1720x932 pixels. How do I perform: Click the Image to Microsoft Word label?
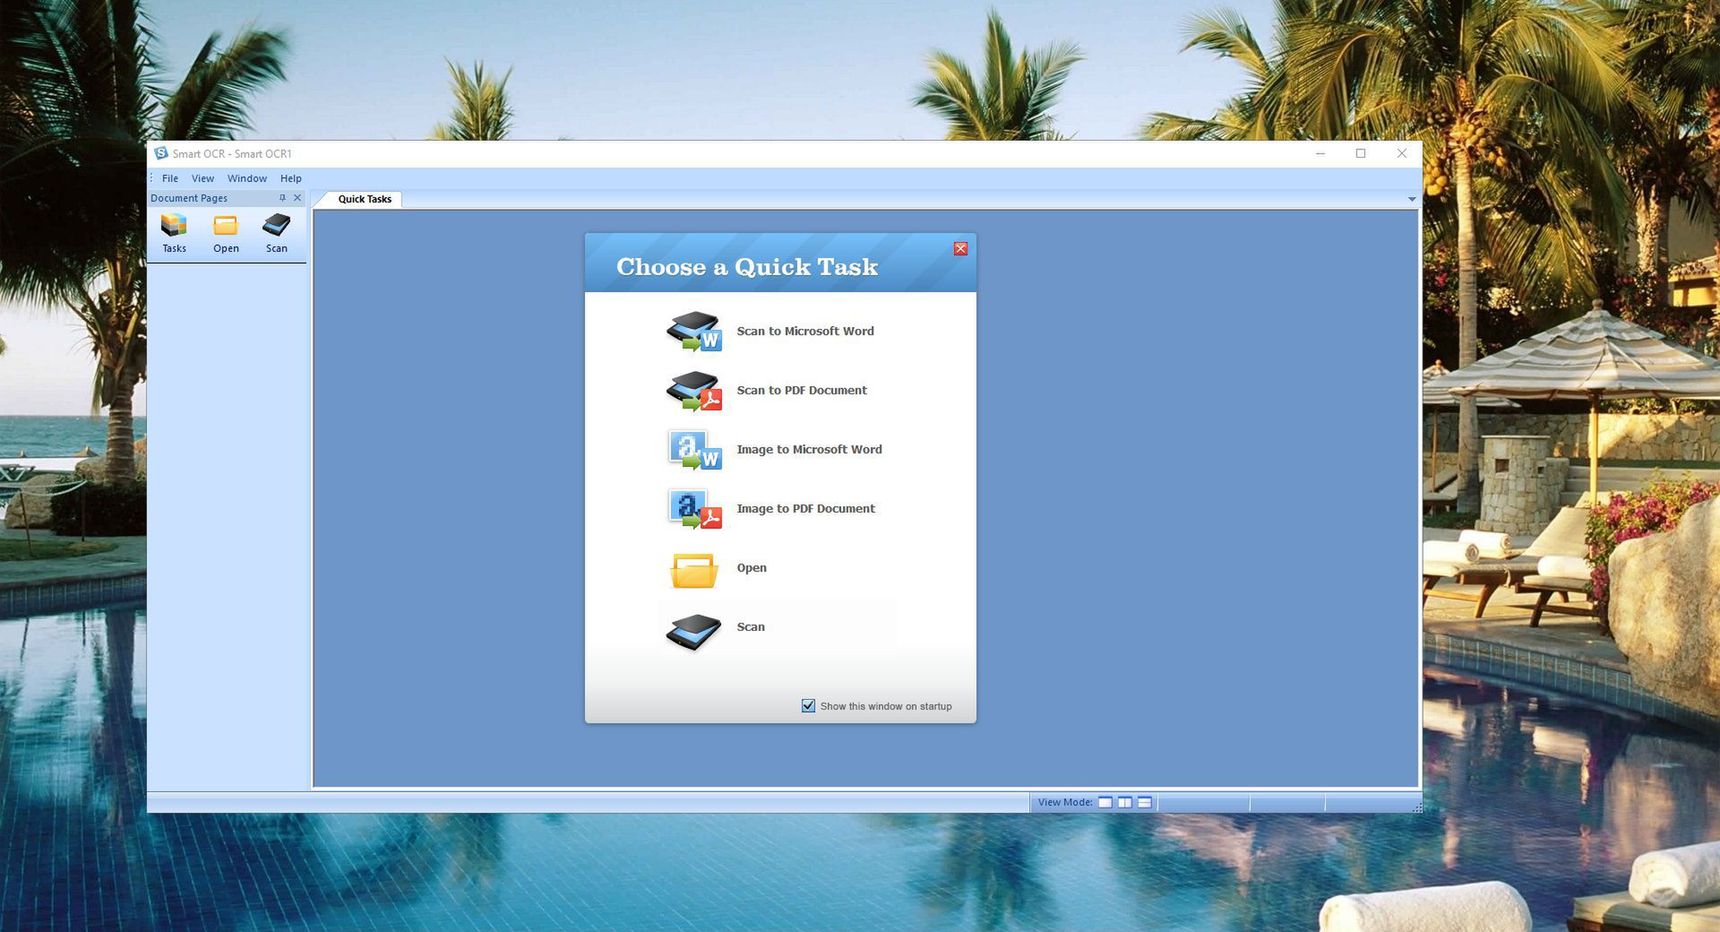pyautogui.click(x=809, y=449)
